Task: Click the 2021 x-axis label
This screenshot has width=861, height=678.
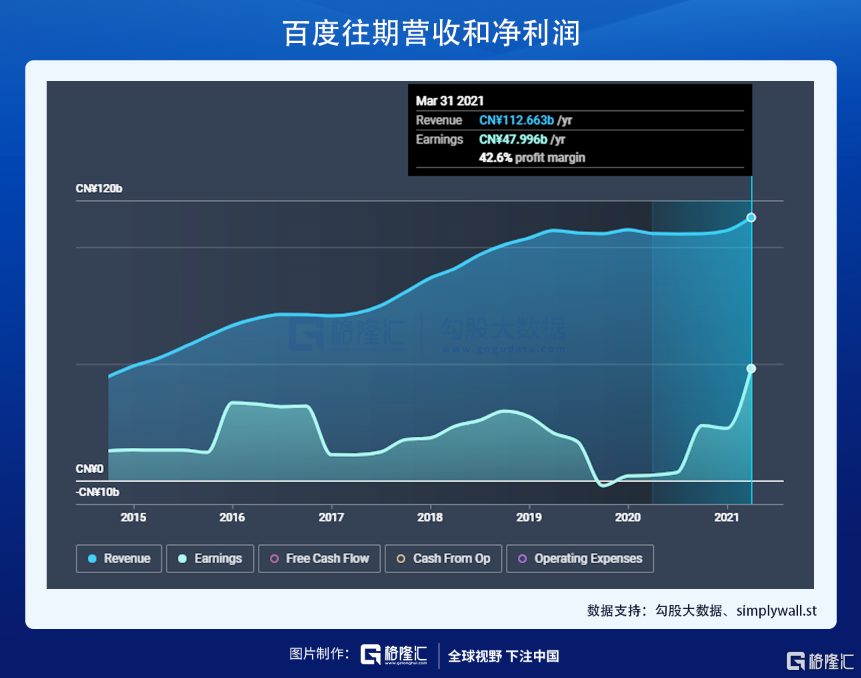Action: click(726, 517)
